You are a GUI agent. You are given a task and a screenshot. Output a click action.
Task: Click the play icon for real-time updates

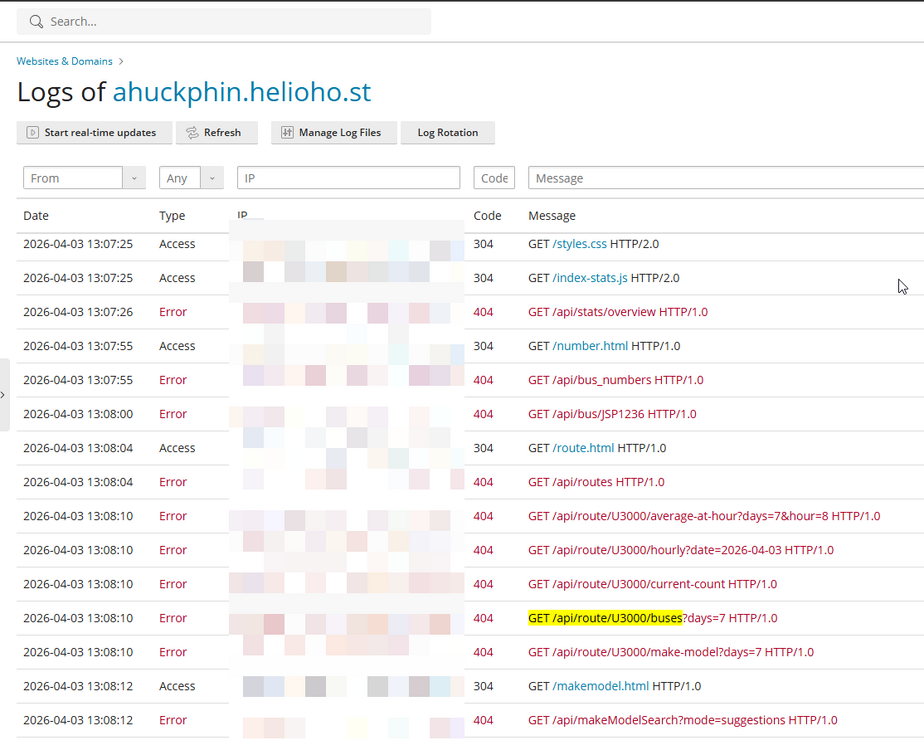tap(33, 132)
